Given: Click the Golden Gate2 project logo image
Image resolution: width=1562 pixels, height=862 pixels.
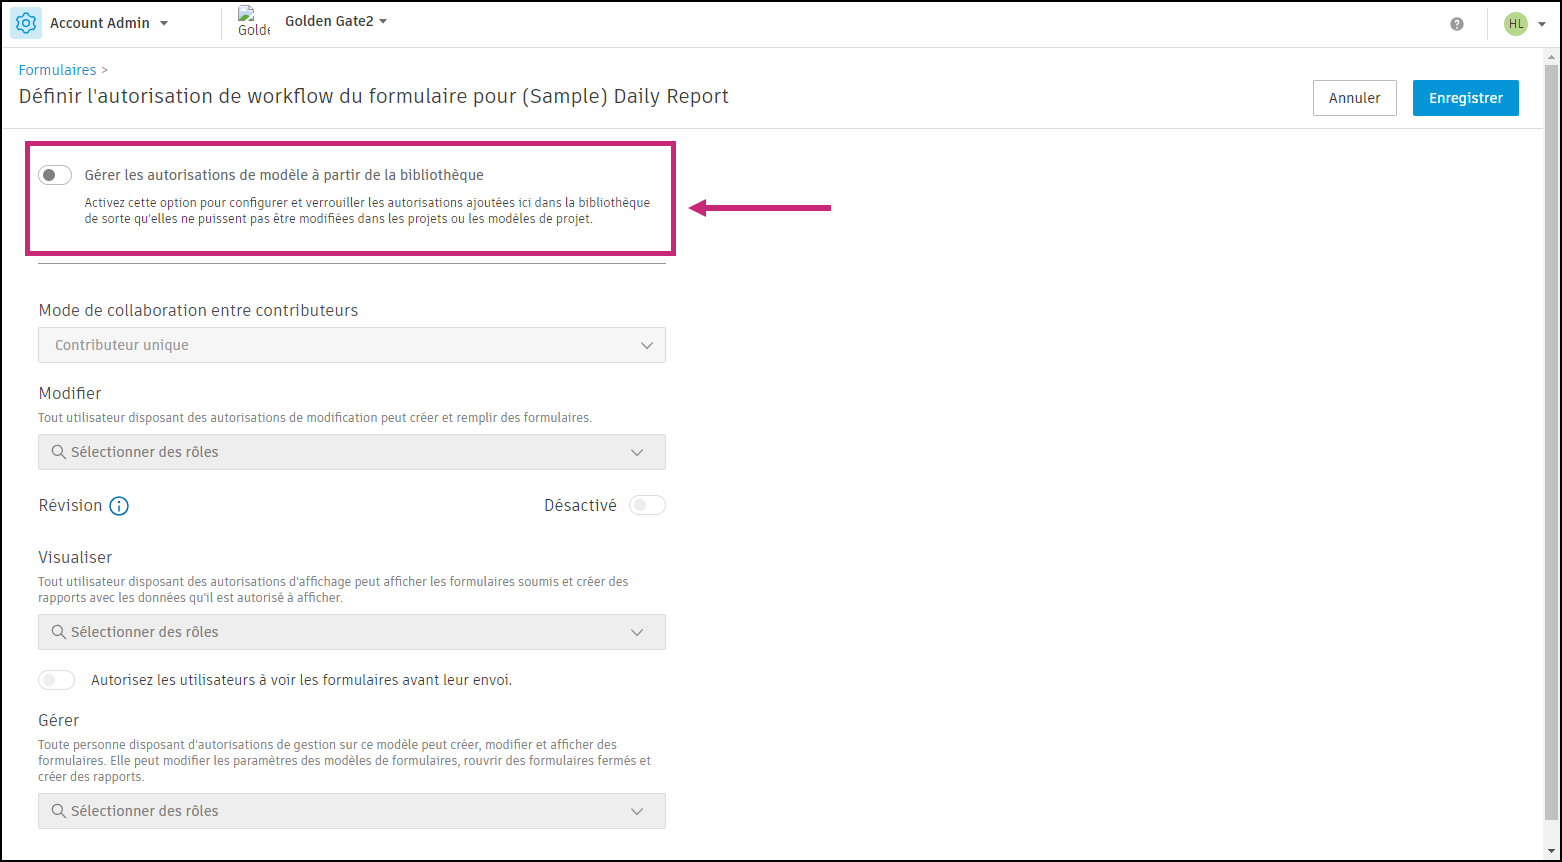Looking at the screenshot, I should coord(254,22).
